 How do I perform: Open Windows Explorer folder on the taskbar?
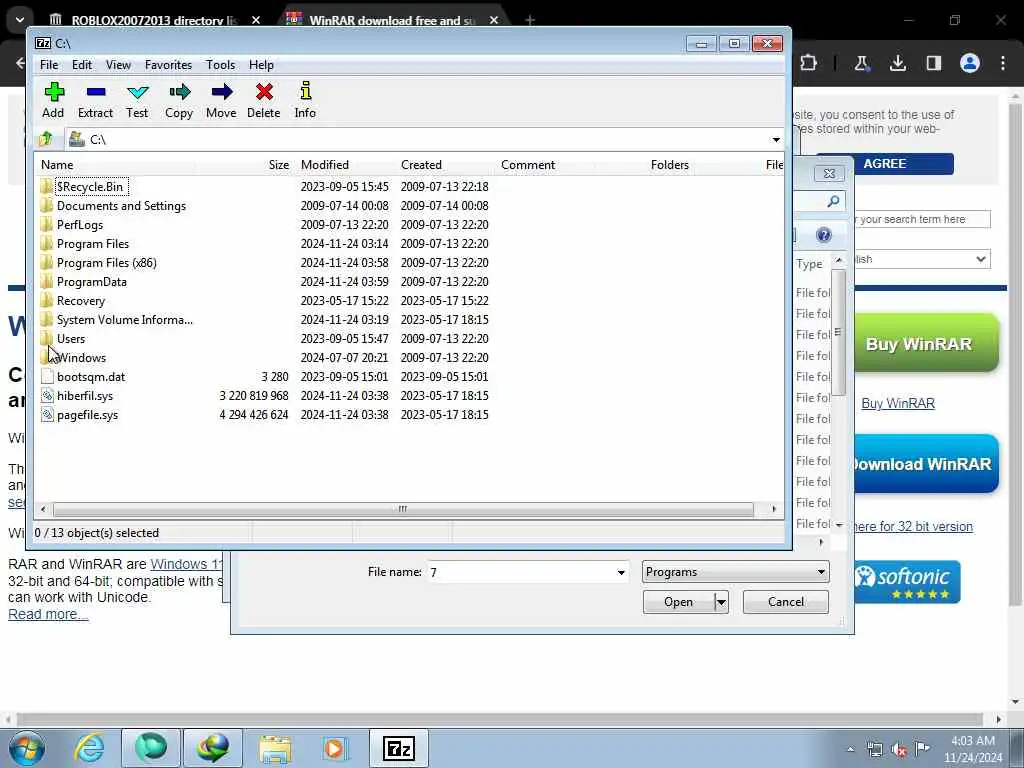click(x=275, y=748)
